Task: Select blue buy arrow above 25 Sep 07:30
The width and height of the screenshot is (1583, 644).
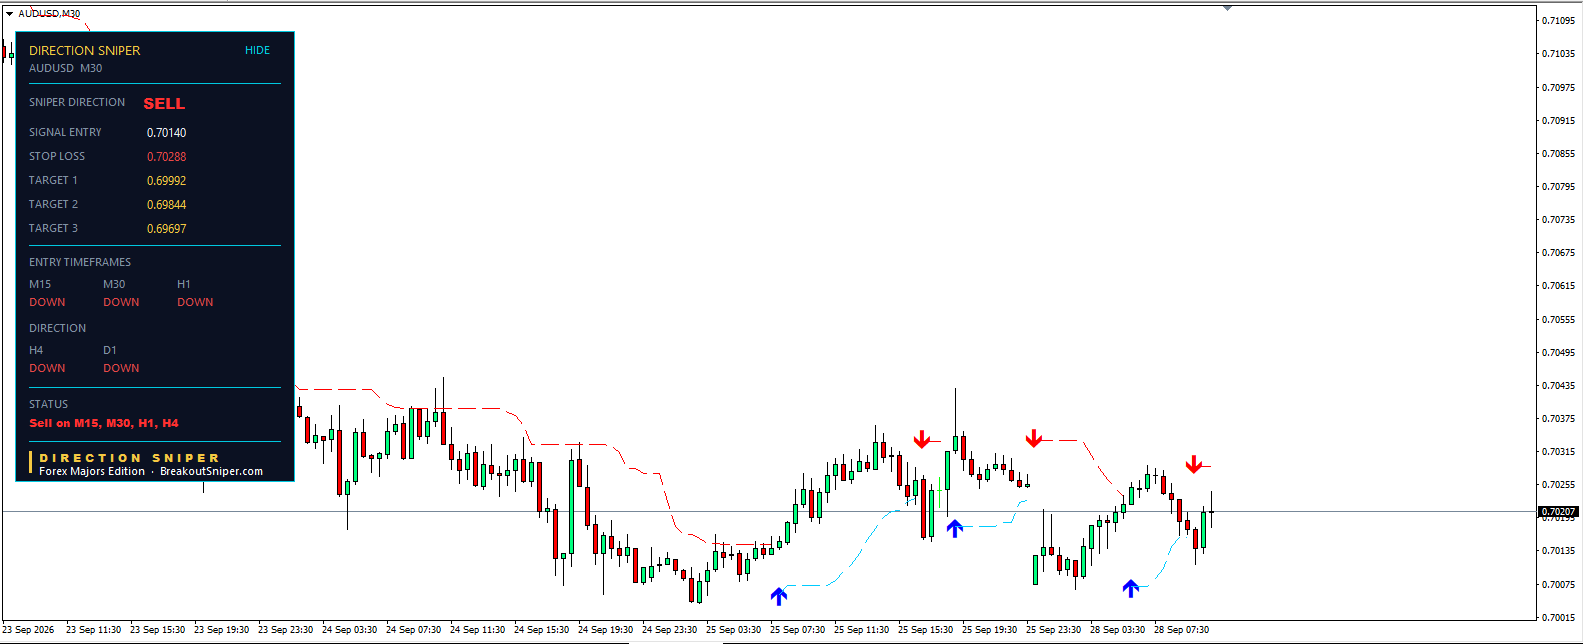Action: (x=779, y=596)
